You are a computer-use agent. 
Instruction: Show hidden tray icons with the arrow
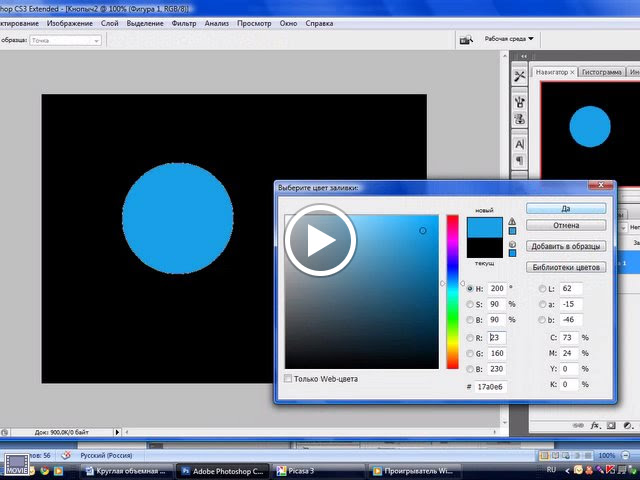(x=567, y=470)
